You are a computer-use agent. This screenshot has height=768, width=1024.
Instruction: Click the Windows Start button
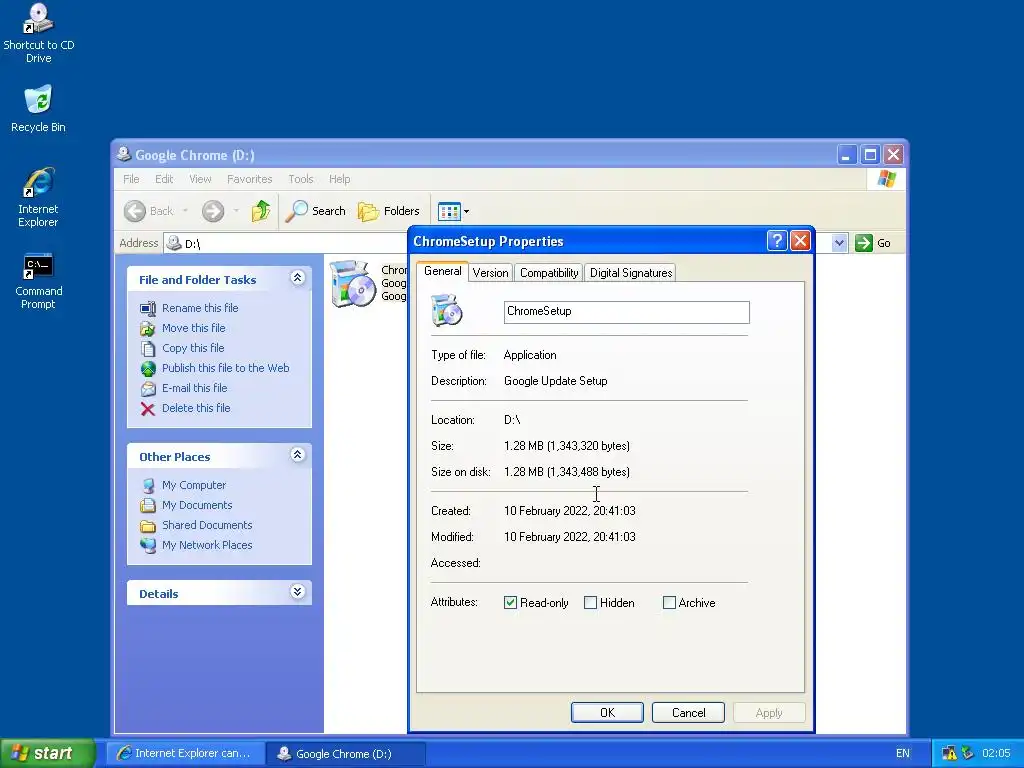47,753
